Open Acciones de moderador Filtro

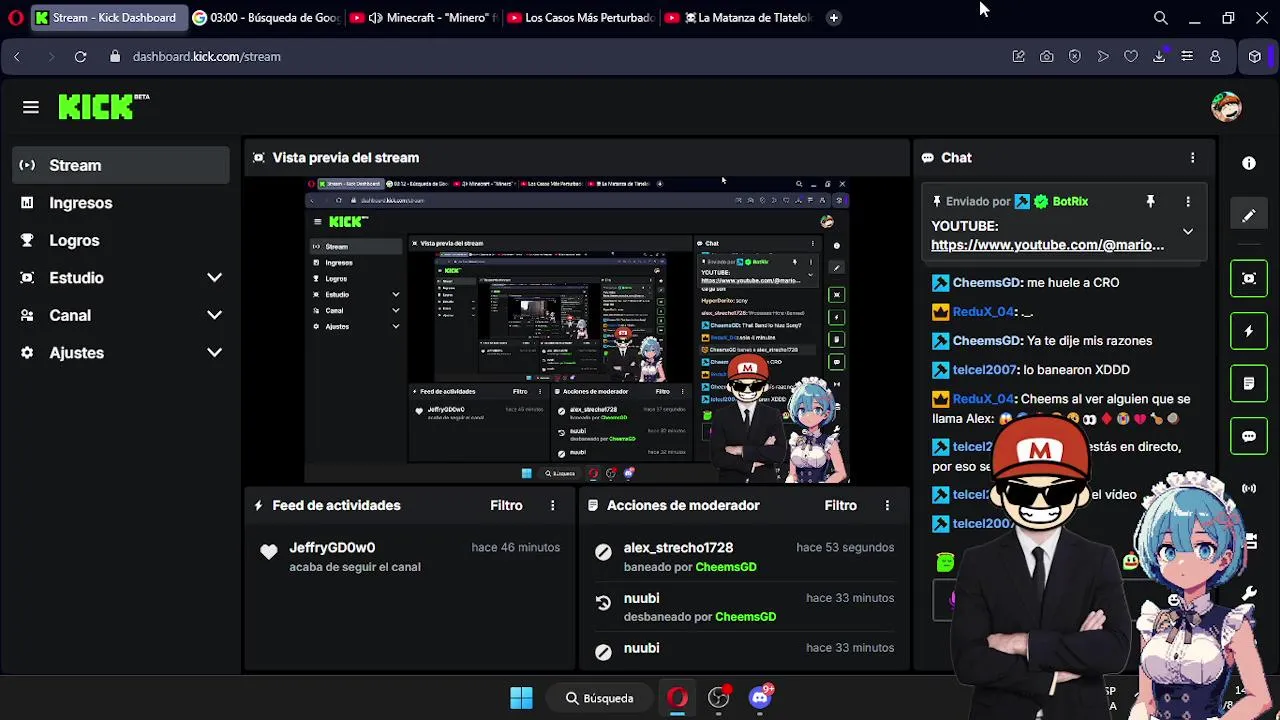tap(841, 506)
